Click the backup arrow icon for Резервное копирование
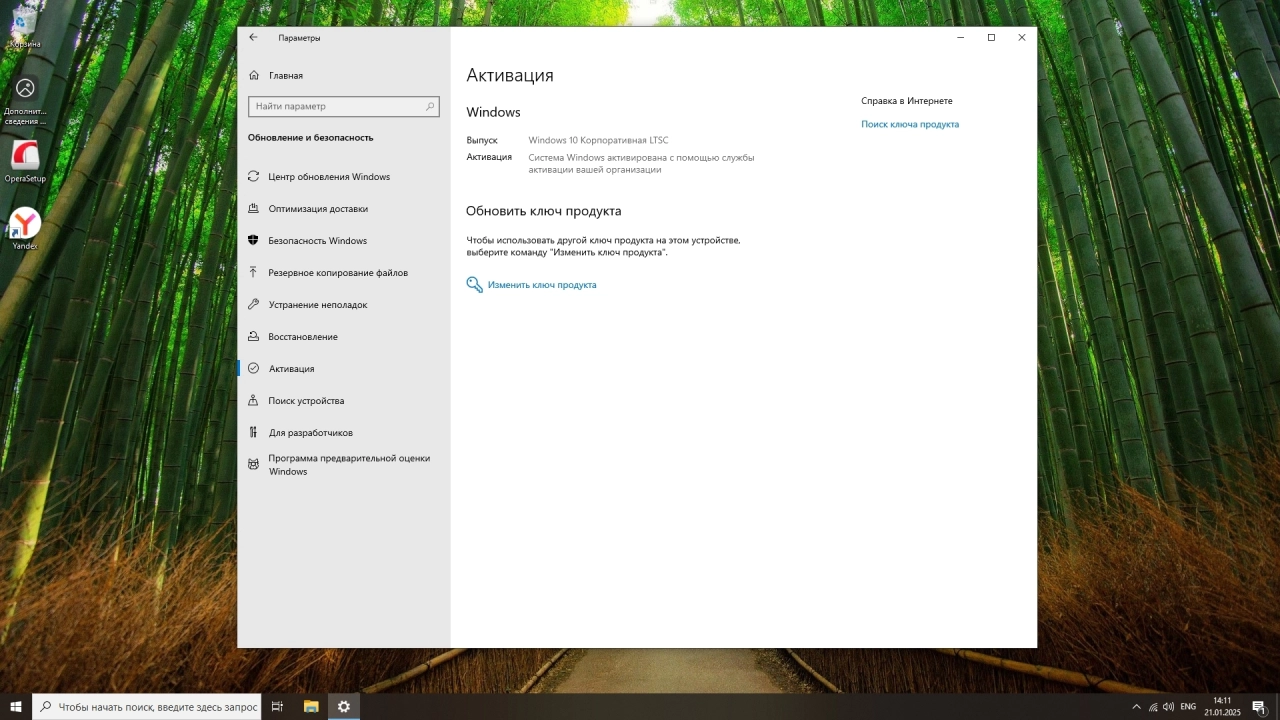1280x720 pixels. pos(253,272)
